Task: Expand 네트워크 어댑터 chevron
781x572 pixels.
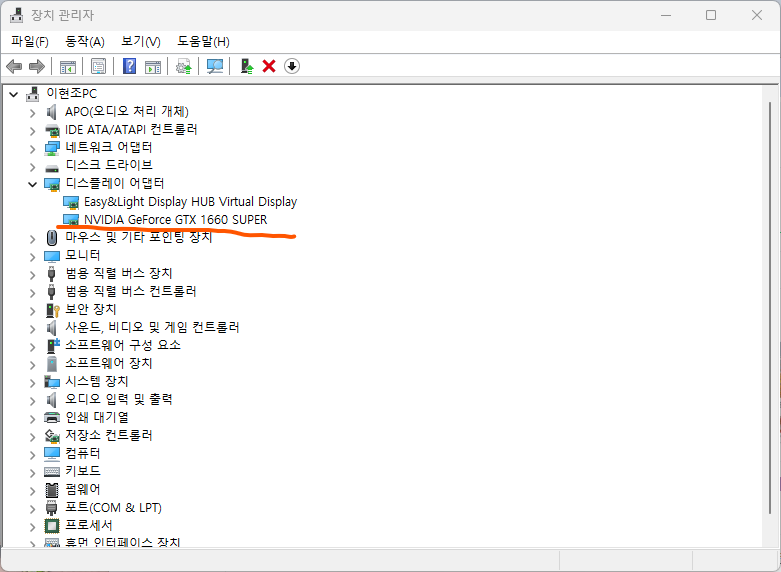Action: tap(32, 149)
